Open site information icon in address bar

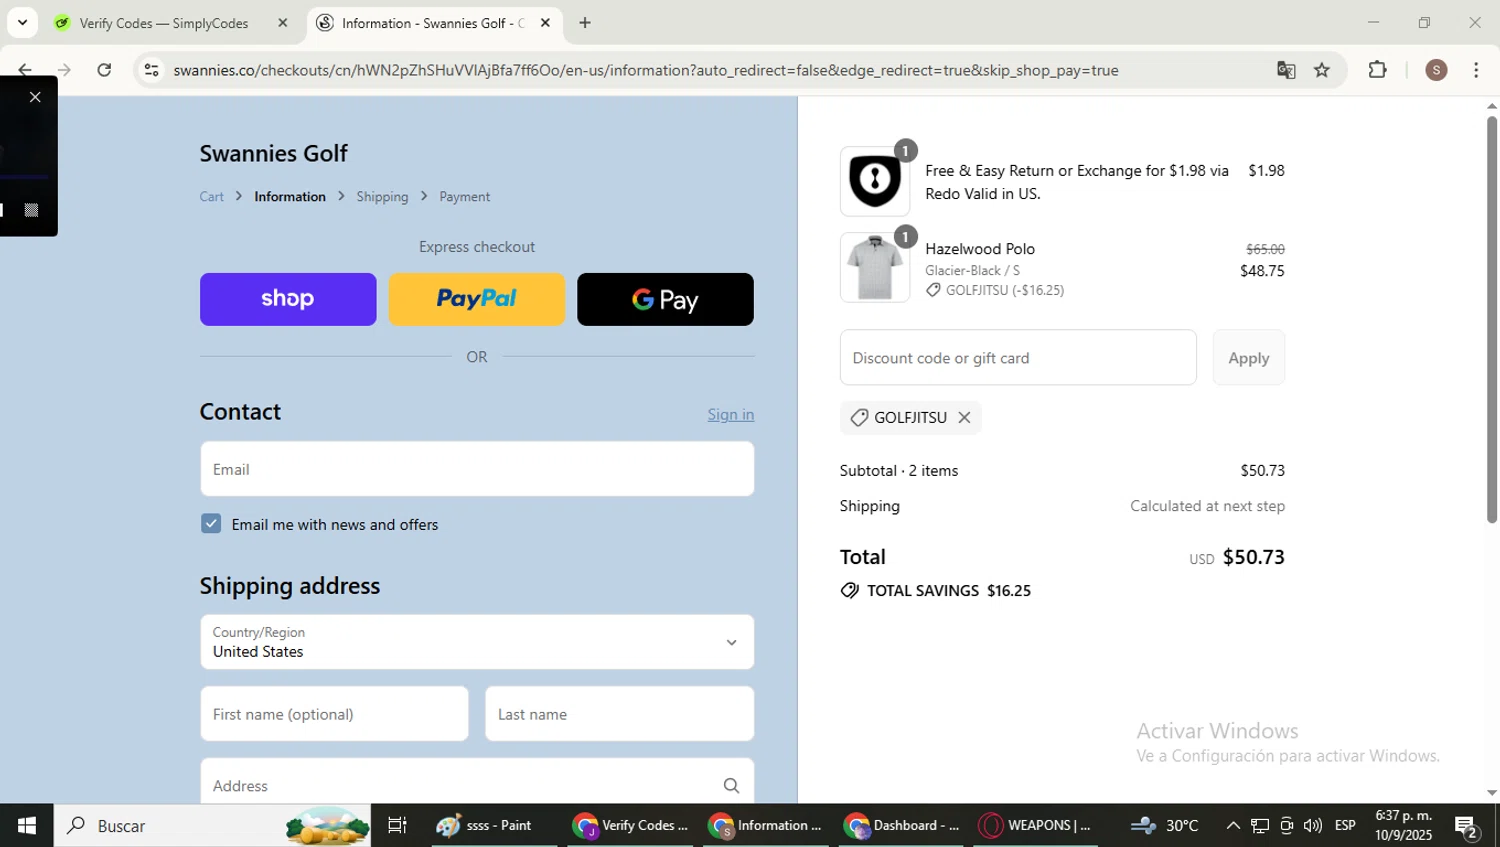click(151, 70)
